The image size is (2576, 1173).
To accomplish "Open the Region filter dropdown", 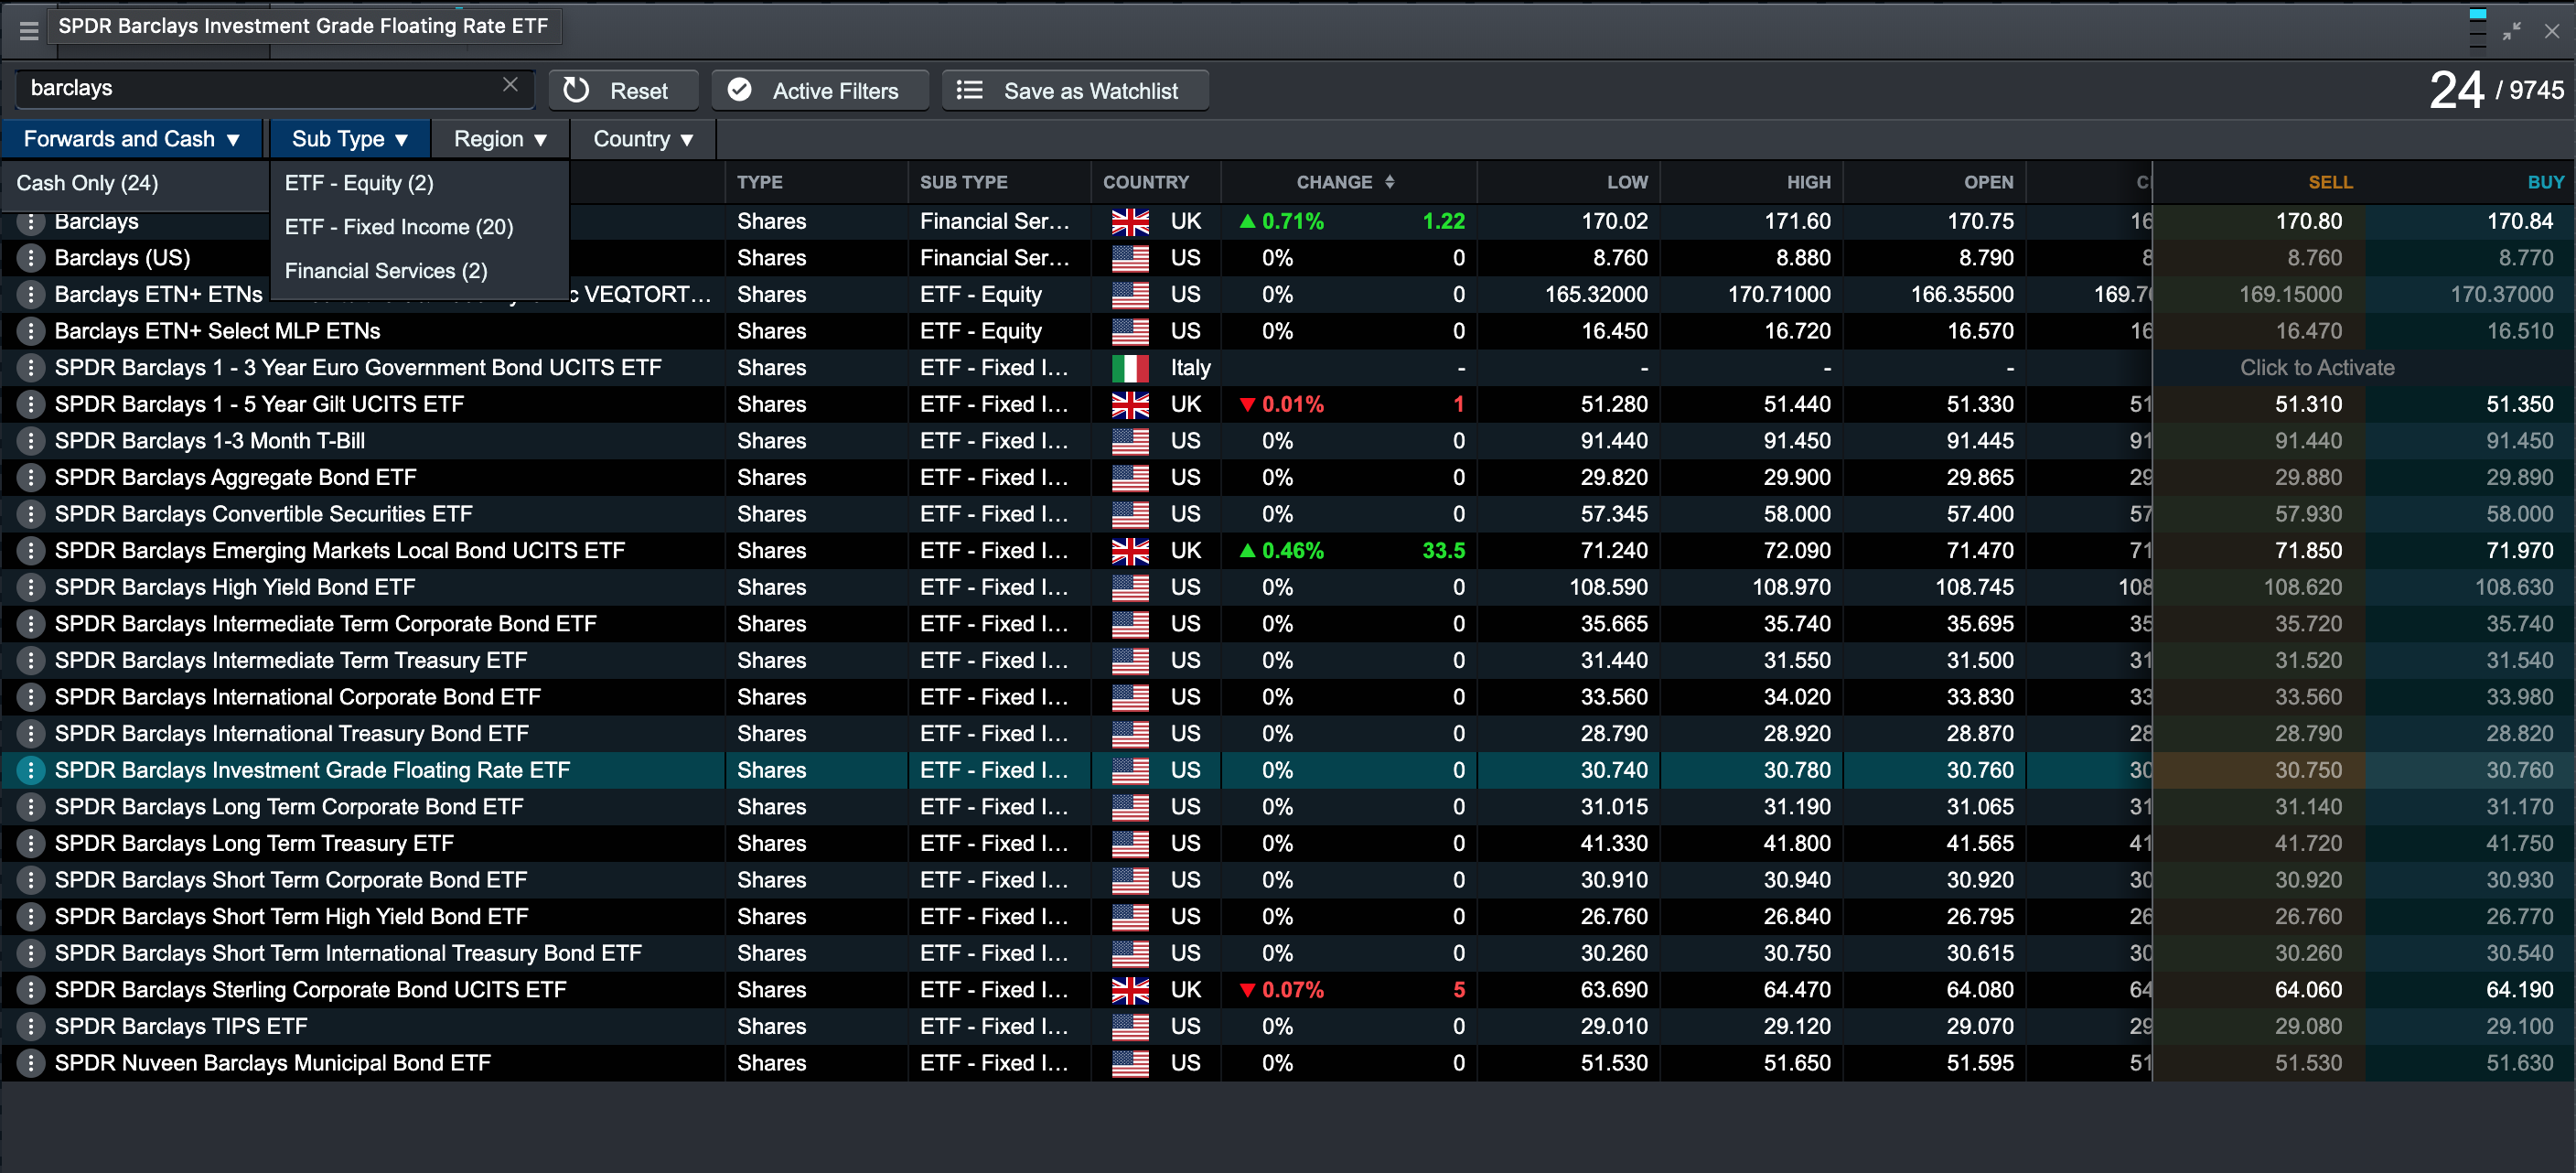I will 500,139.
